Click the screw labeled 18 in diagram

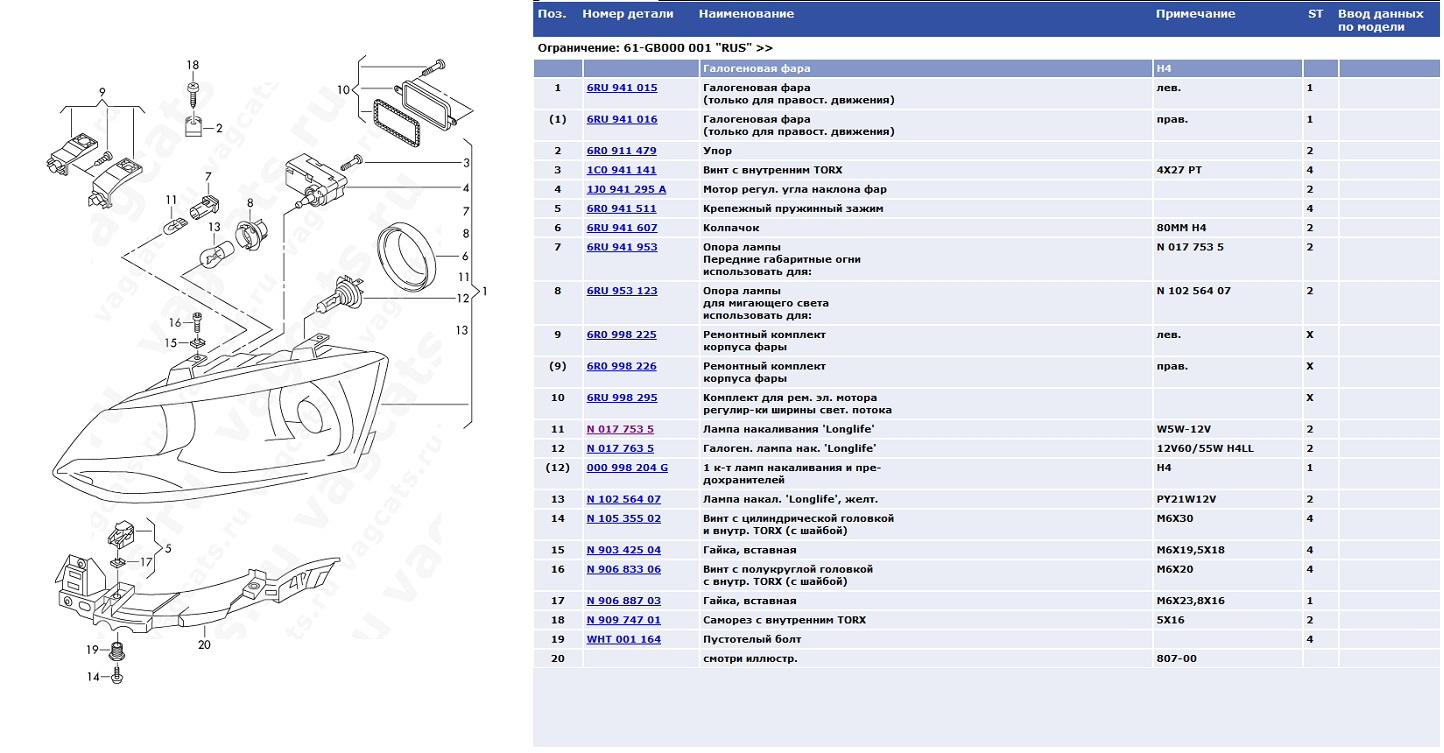(193, 97)
